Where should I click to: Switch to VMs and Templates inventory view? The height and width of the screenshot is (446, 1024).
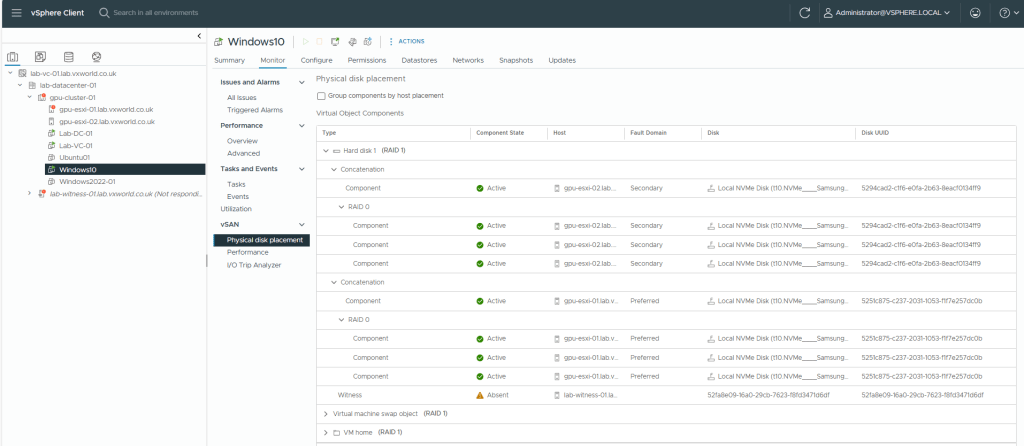(40, 57)
